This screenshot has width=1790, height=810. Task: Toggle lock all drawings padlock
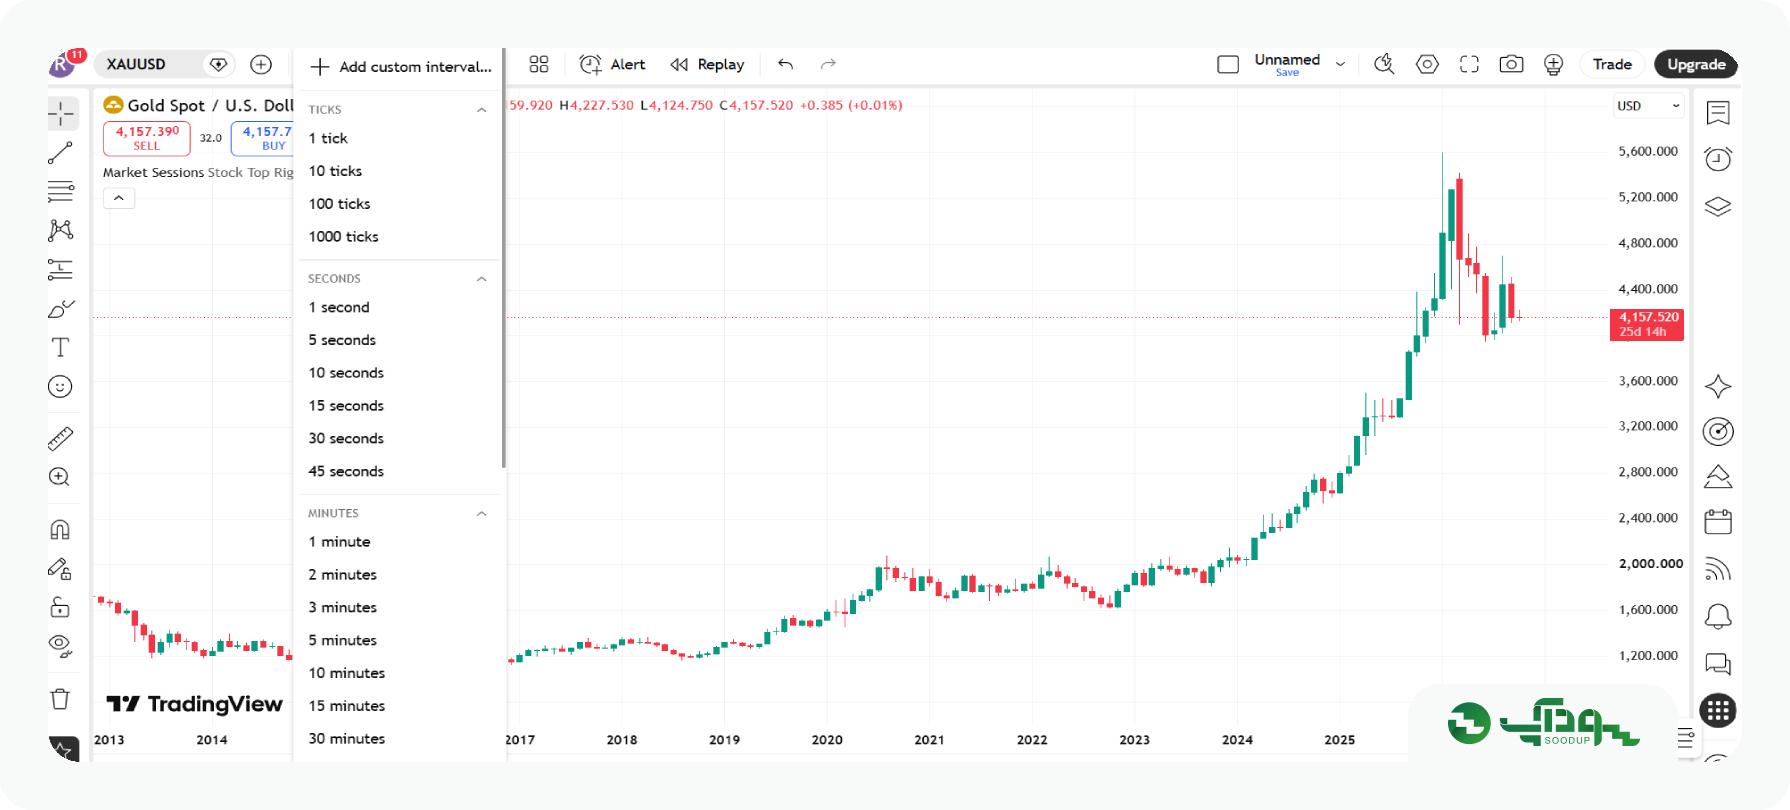point(60,607)
